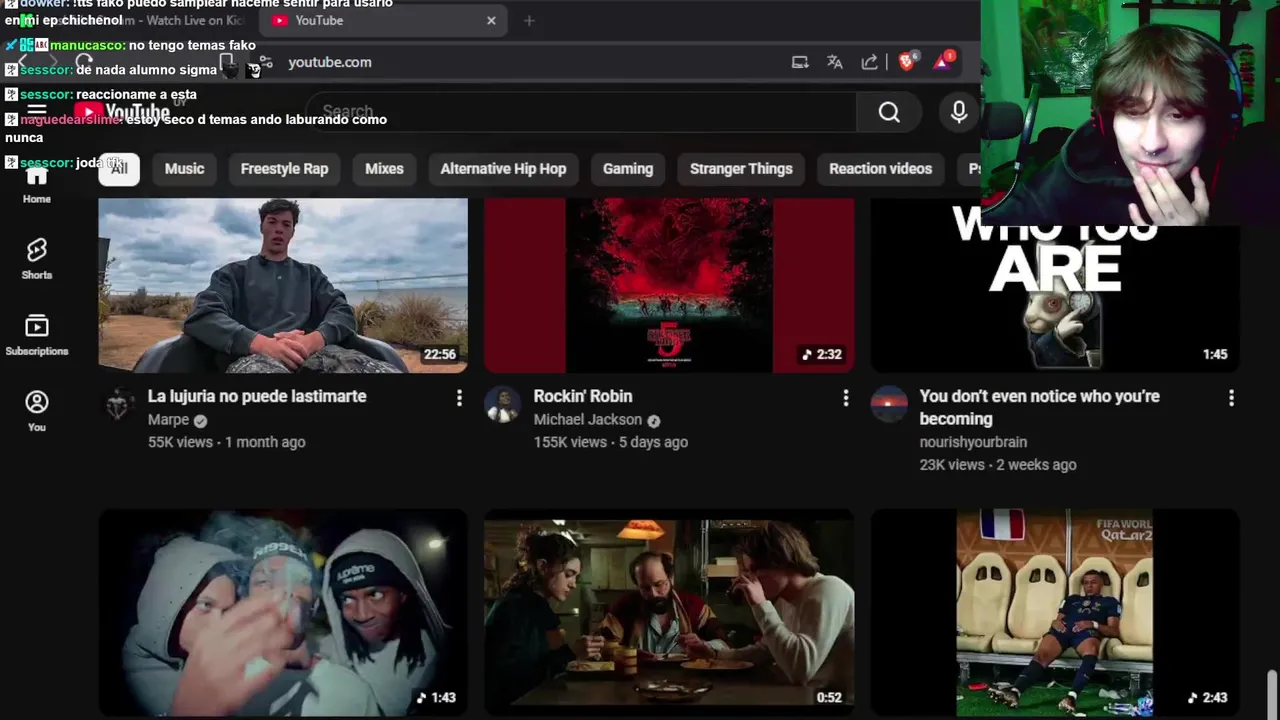Open more options for La lujuria video
This screenshot has height=720, width=1280.
tap(459, 398)
